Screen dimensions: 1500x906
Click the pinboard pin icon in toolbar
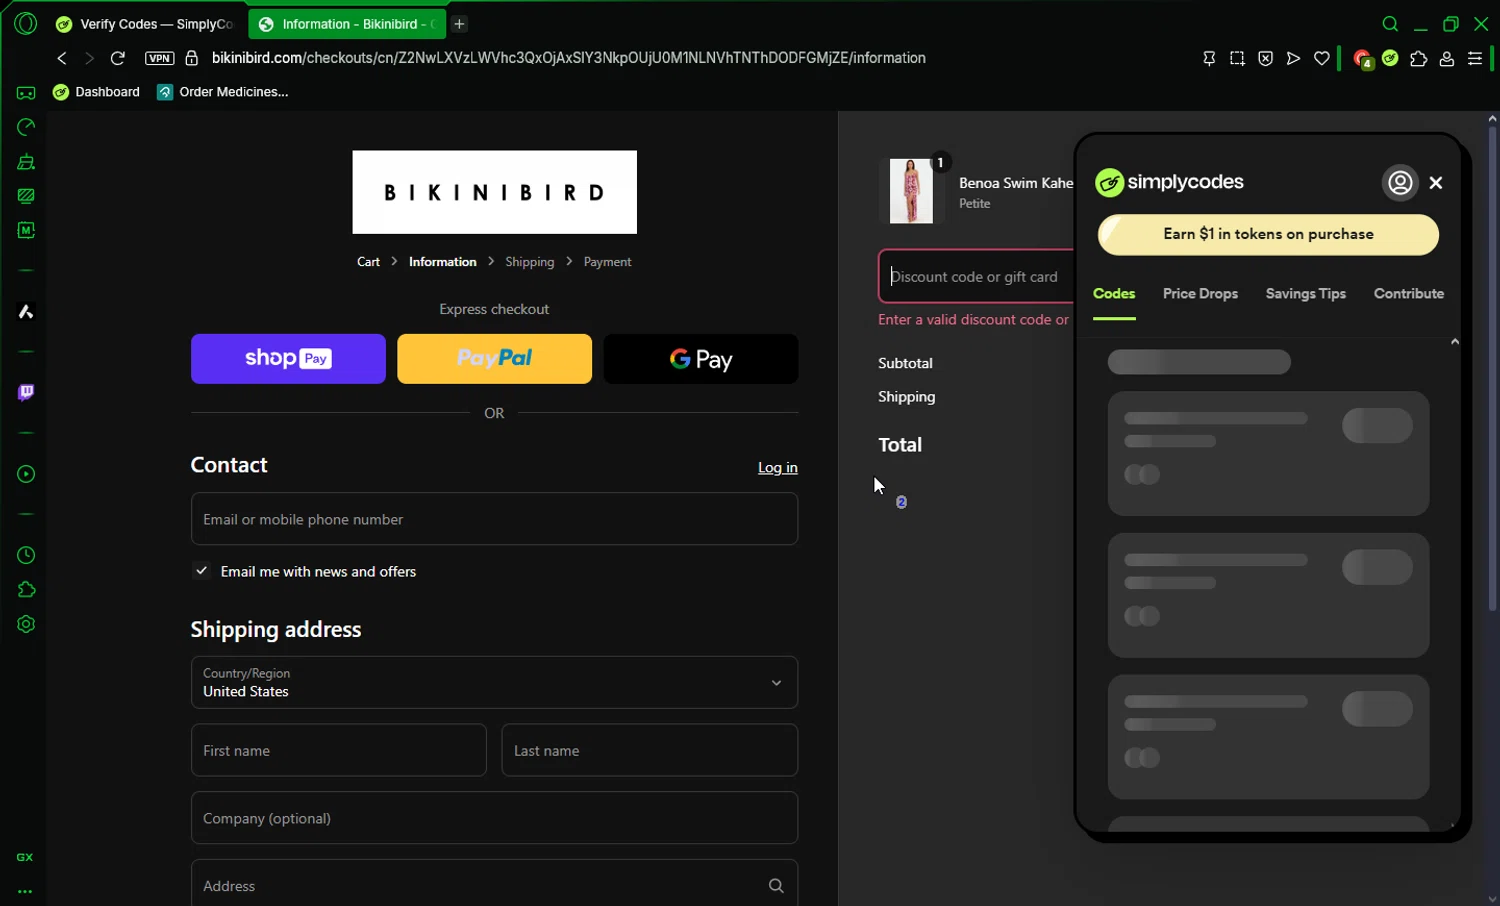(1209, 59)
